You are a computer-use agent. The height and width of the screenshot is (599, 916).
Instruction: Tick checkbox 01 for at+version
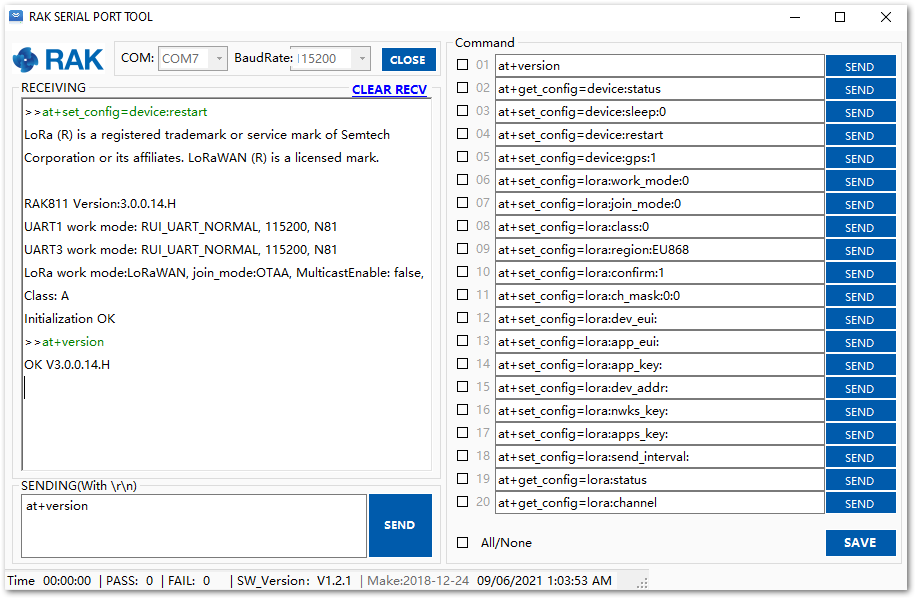[462, 65]
